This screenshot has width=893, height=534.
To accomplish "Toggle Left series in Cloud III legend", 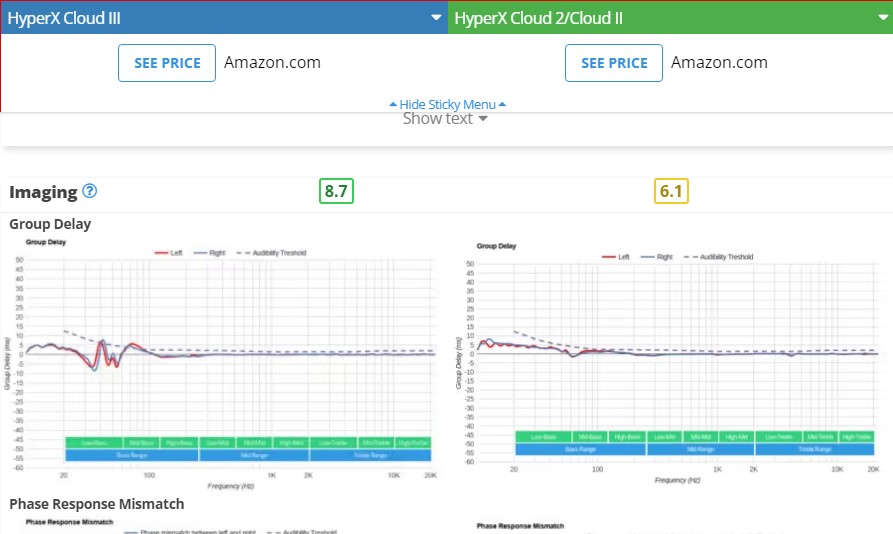I will tap(168, 253).
